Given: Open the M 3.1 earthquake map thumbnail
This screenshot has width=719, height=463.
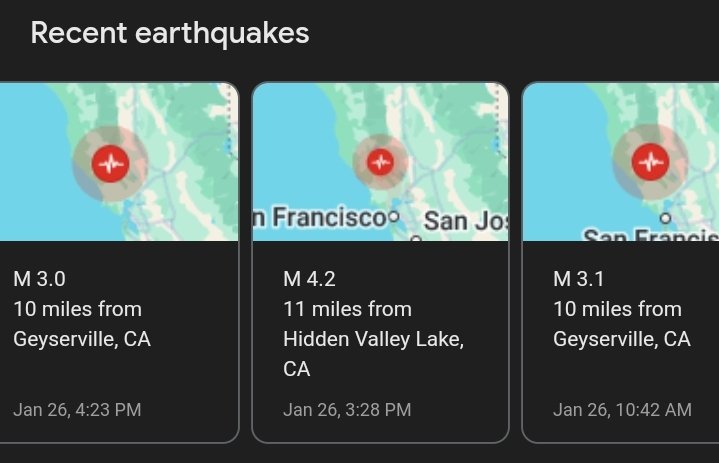Looking at the screenshot, I should (621, 162).
